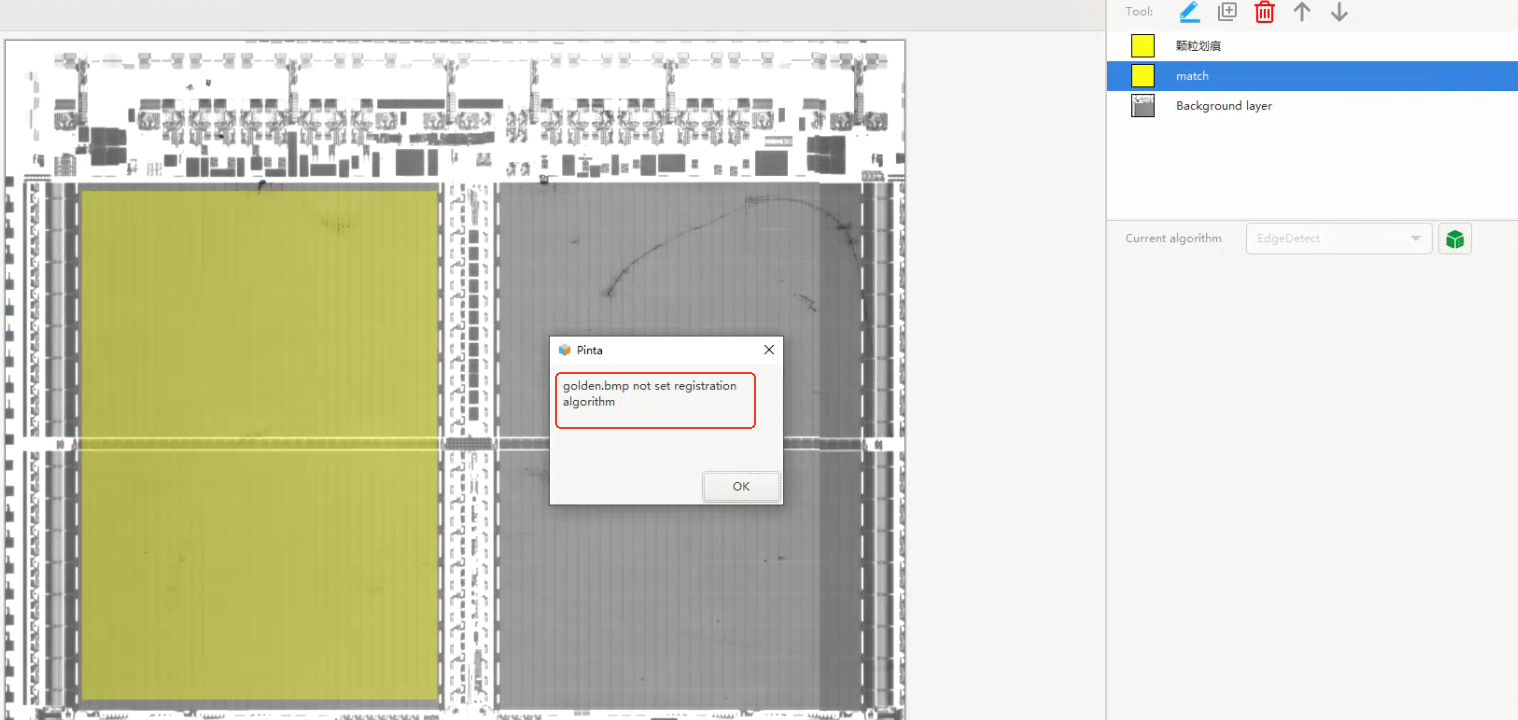Image resolution: width=1518 pixels, height=720 pixels.
Task: Click the Background layer thumbnail
Action: click(1143, 106)
